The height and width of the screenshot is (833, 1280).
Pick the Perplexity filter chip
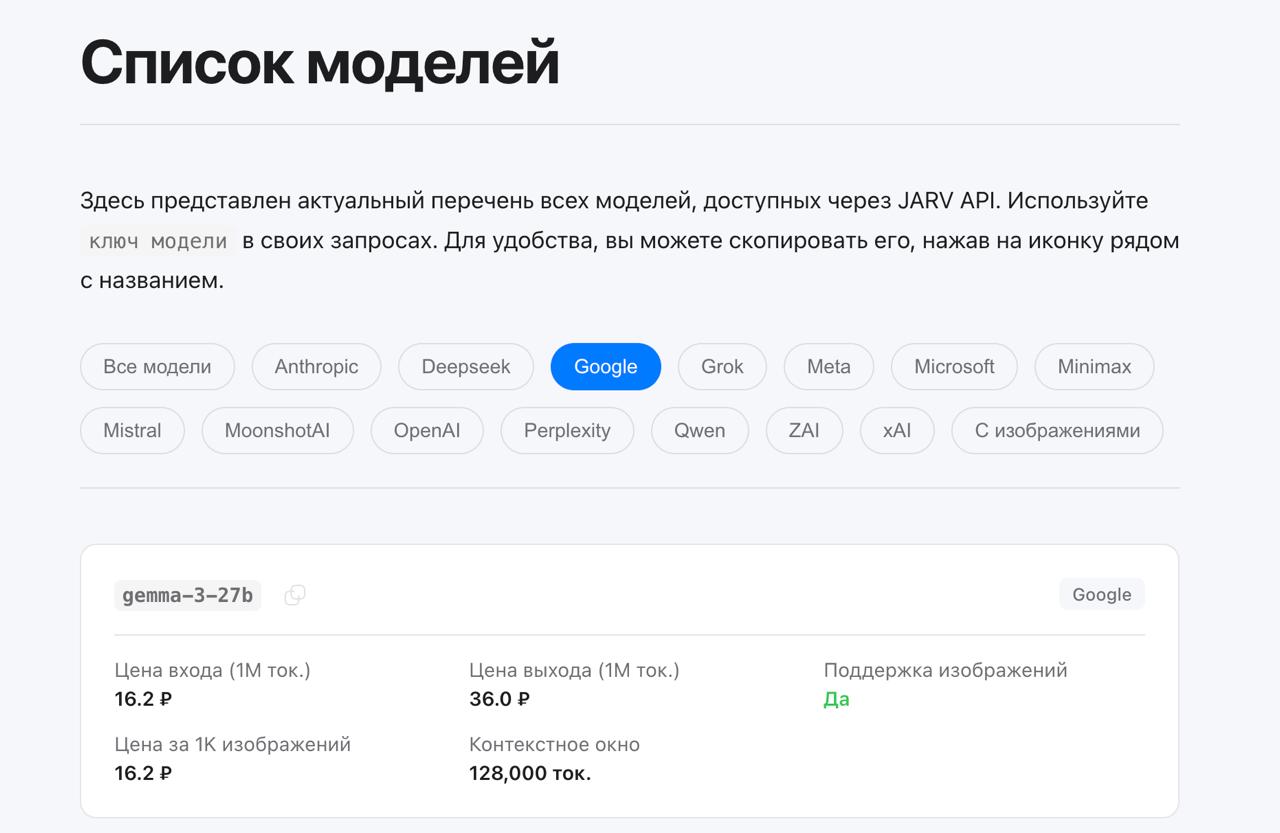(567, 430)
